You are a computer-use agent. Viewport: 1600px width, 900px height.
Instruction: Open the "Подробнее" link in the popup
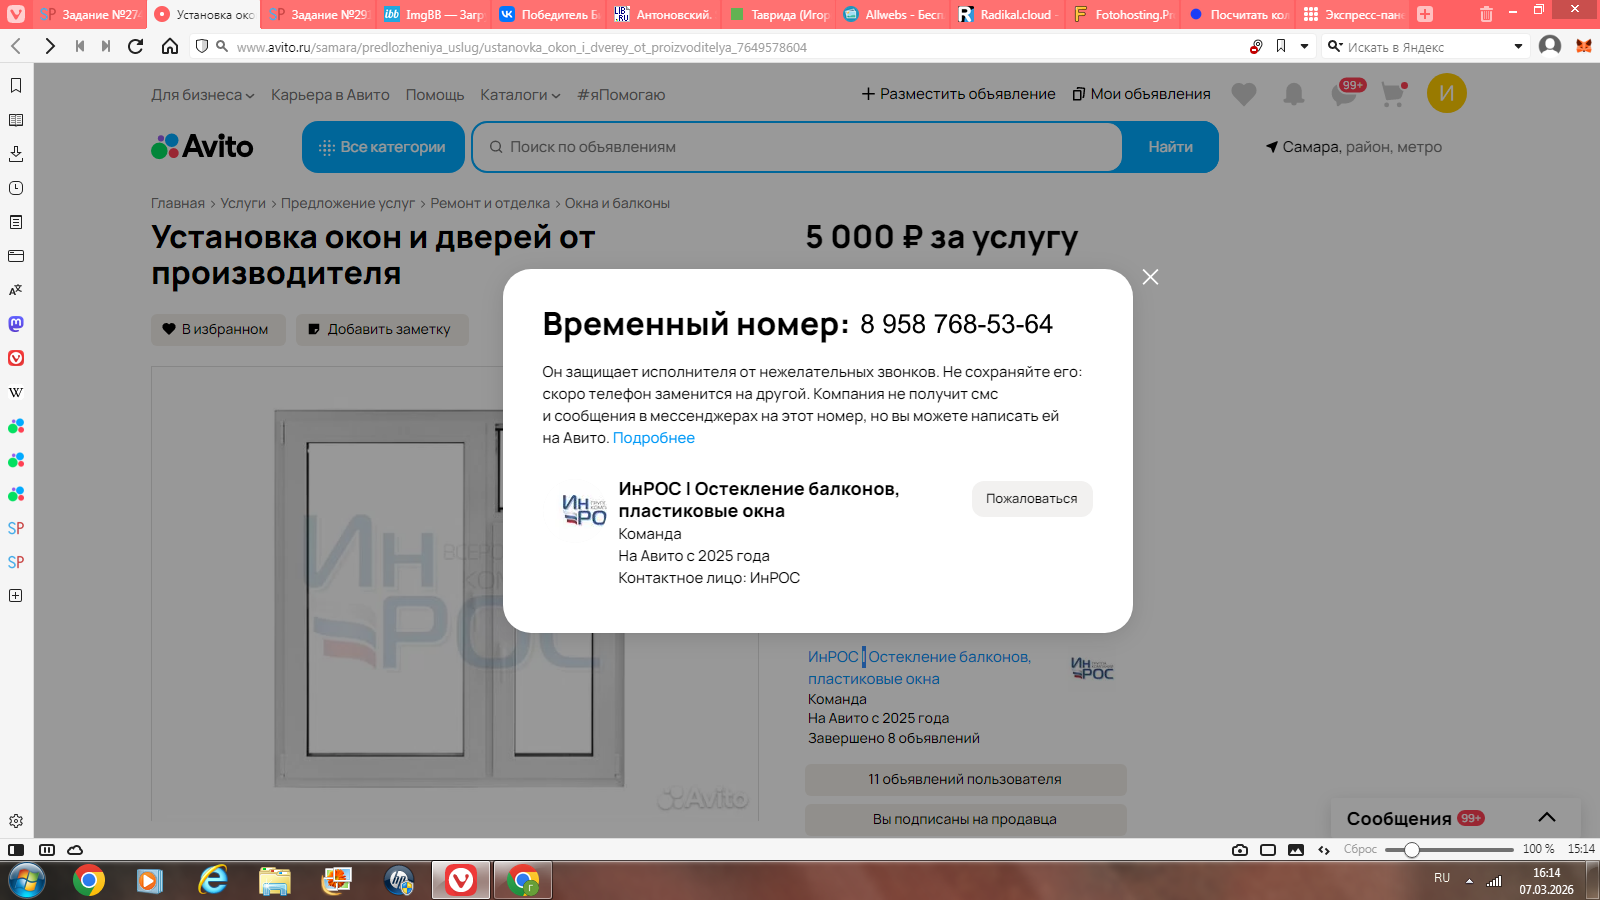(x=654, y=438)
